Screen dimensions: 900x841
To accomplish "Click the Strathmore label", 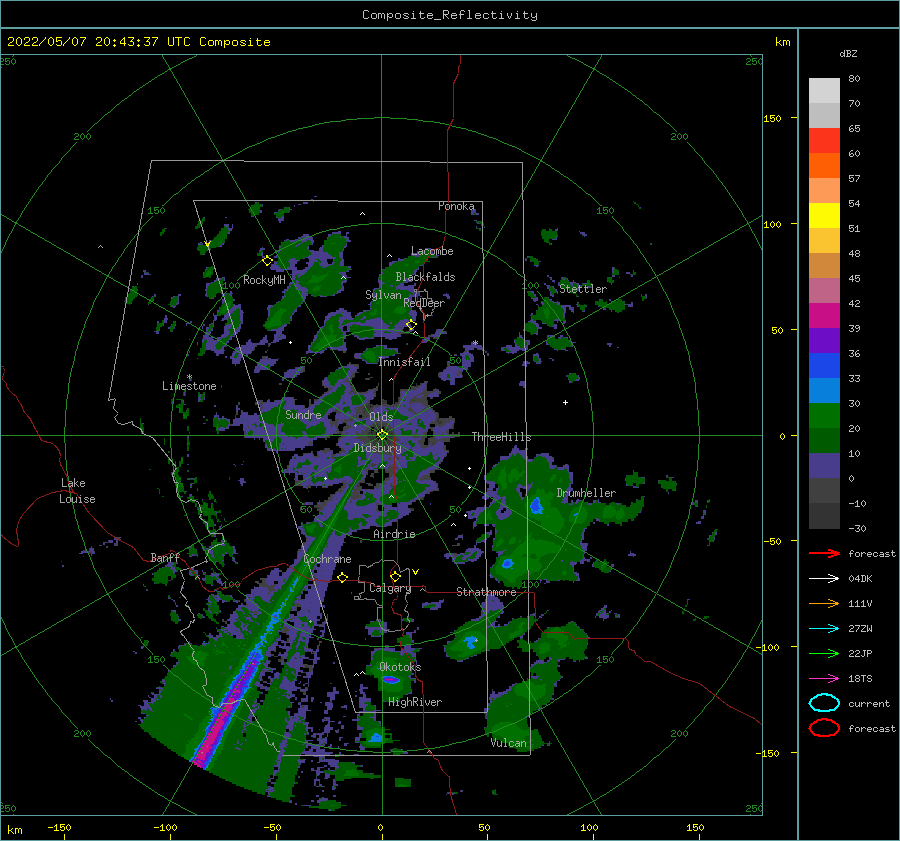I will click(x=486, y=592).
